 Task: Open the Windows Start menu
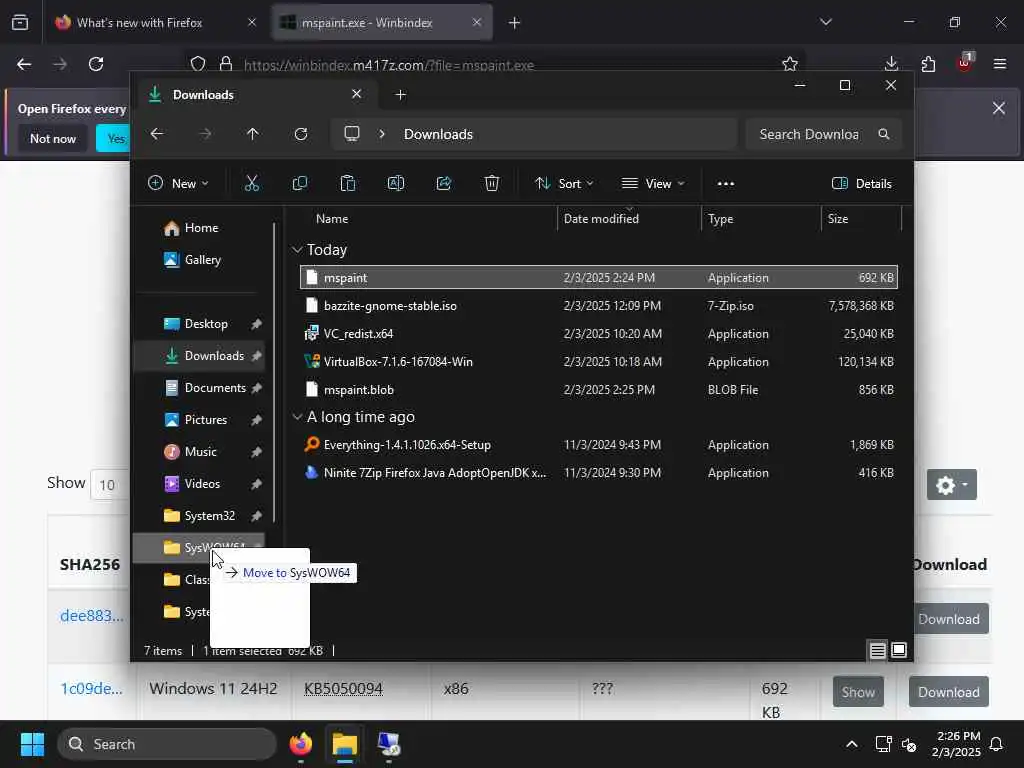coord(32,744)
